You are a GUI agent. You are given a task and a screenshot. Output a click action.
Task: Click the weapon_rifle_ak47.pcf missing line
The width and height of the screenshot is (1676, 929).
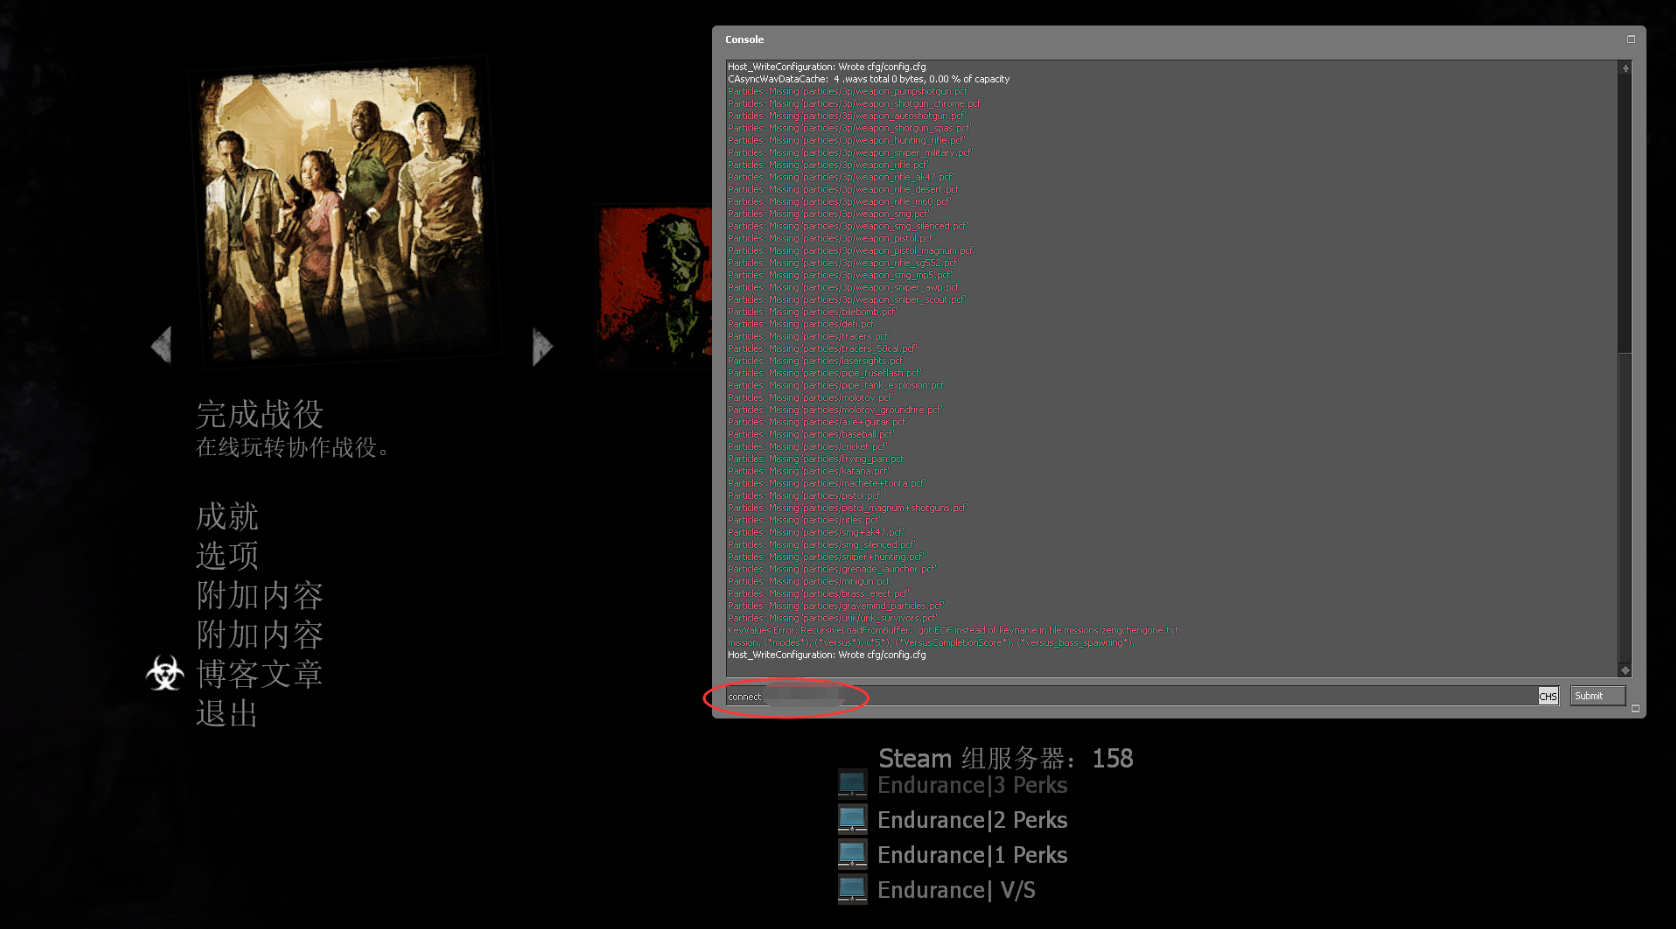click(841, 177)
